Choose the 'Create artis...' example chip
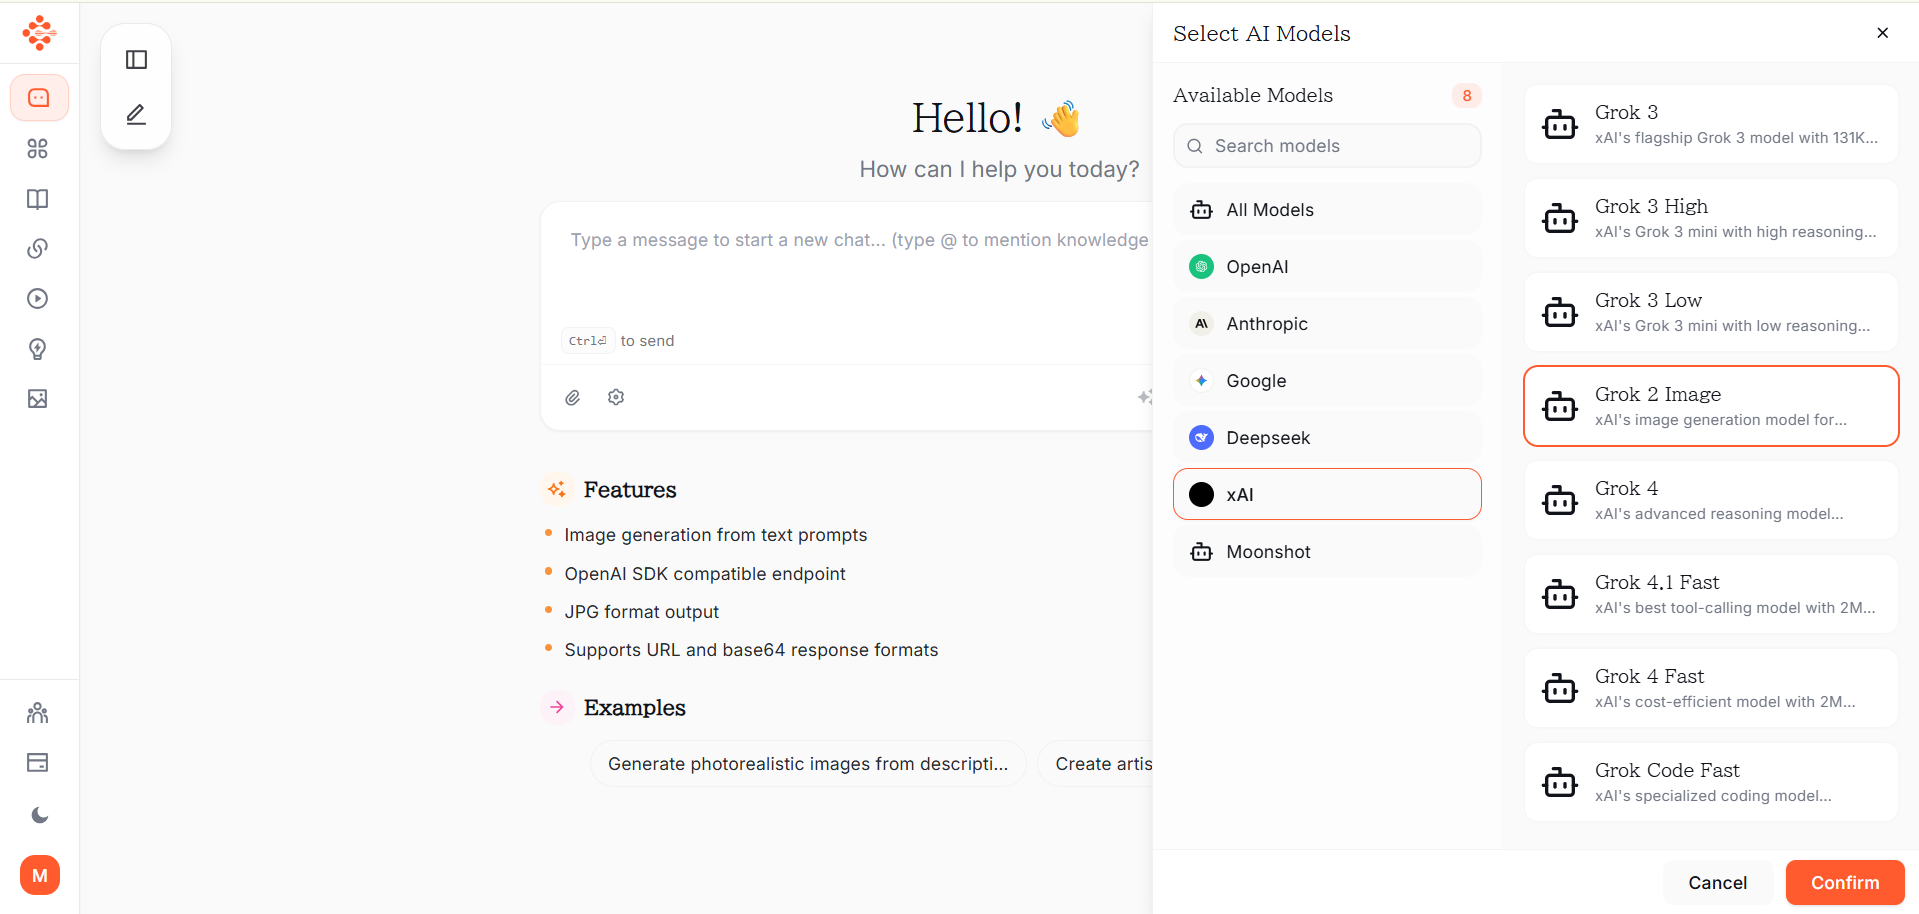 1097,764
